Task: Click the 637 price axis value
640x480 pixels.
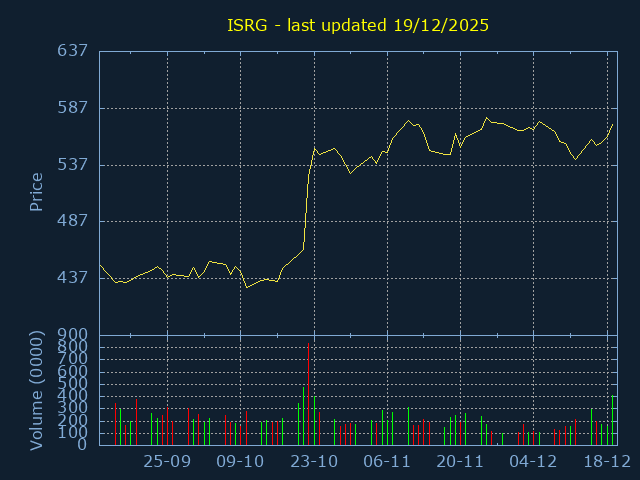Action: (x=73, y=51)
